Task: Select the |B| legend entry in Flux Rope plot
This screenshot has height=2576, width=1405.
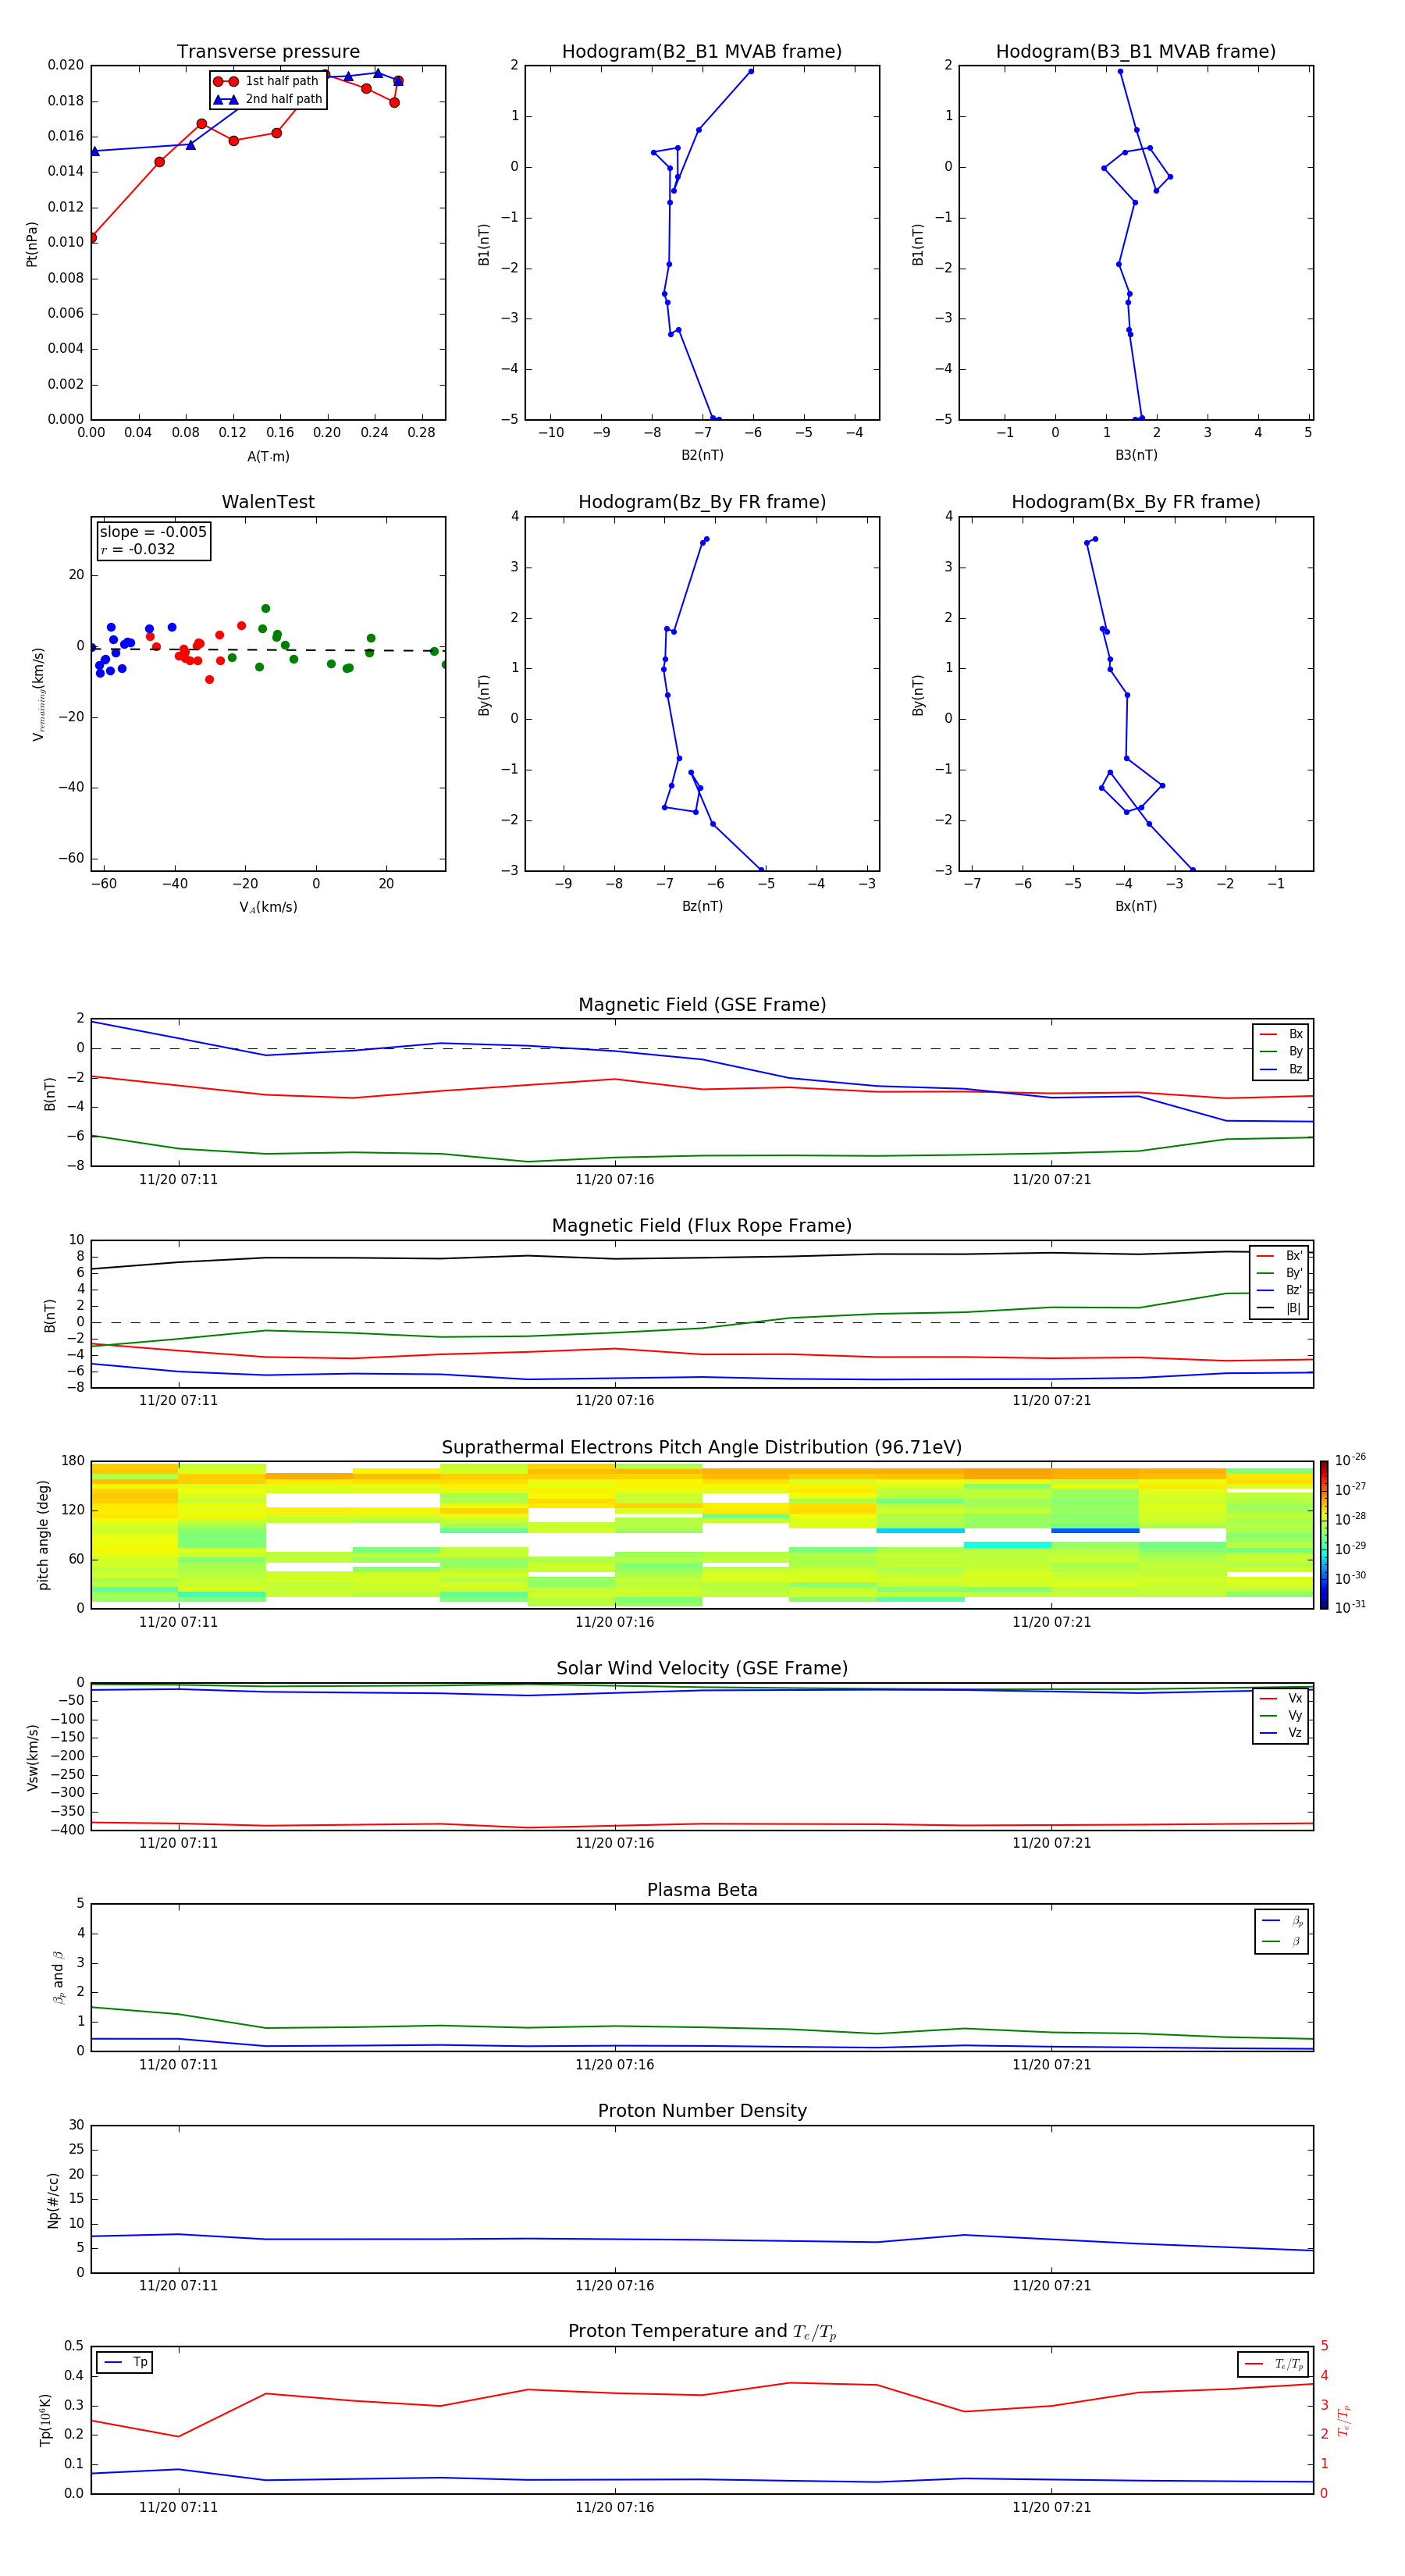Action: point(1280,1308)
